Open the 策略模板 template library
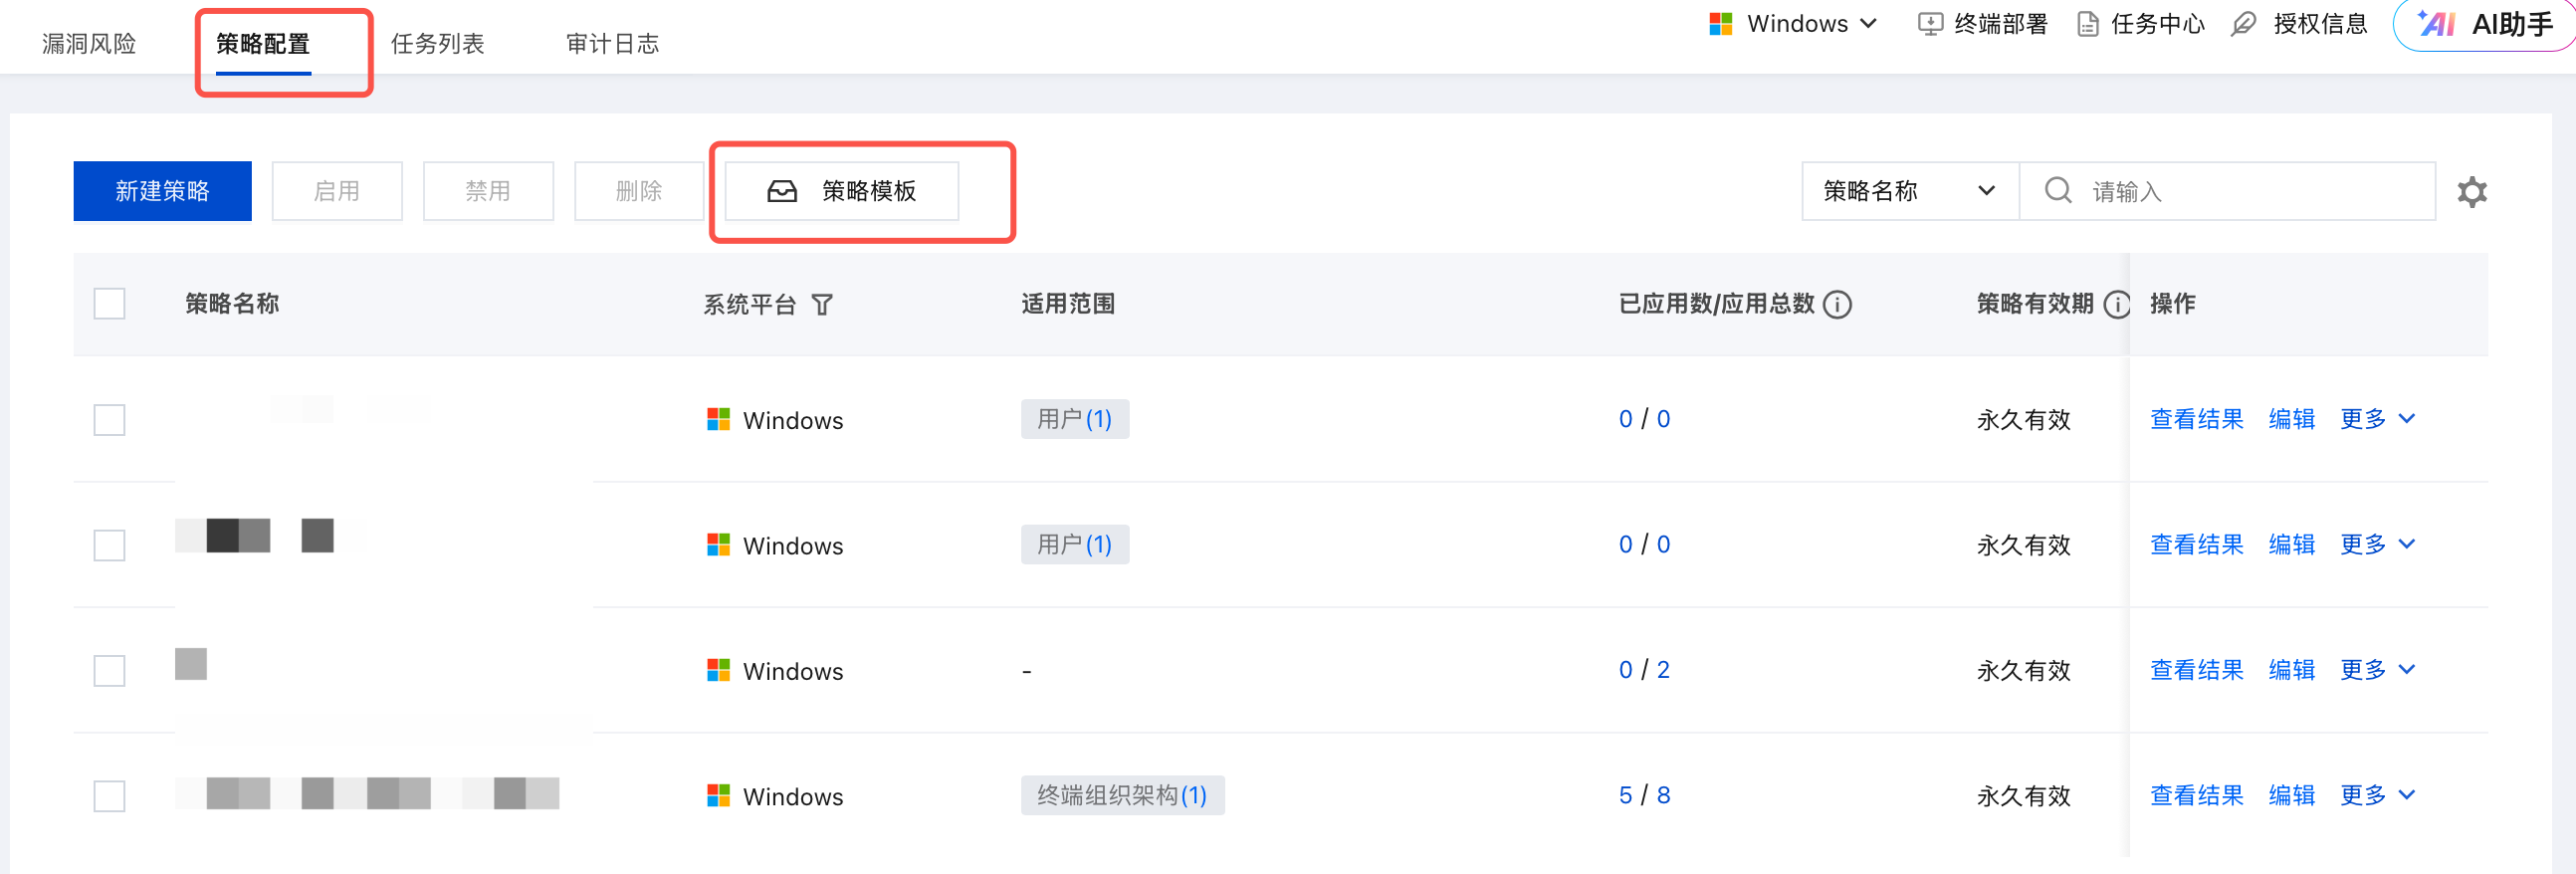Image resolution: width=2576 pixels, height=874 pixels. click(x=842, y=191)
